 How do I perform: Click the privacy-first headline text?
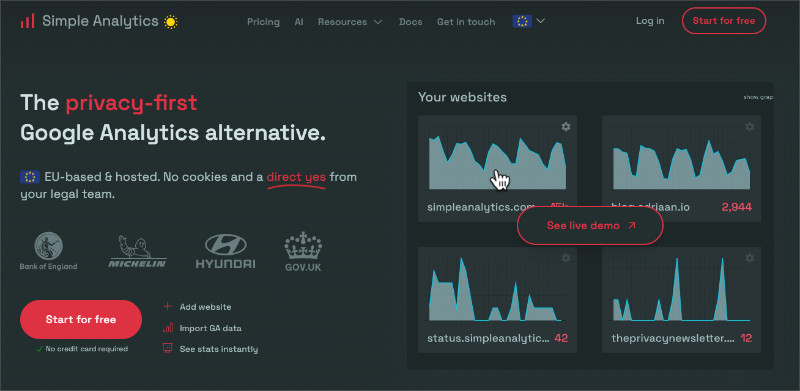[131, 103]
